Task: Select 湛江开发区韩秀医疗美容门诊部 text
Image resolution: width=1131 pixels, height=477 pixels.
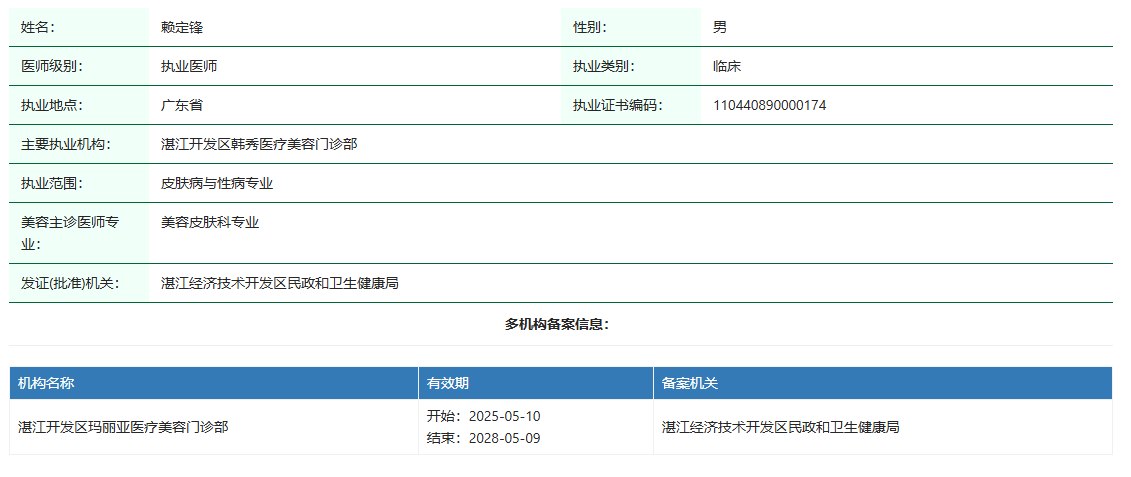Action: [x=259, y=144]
